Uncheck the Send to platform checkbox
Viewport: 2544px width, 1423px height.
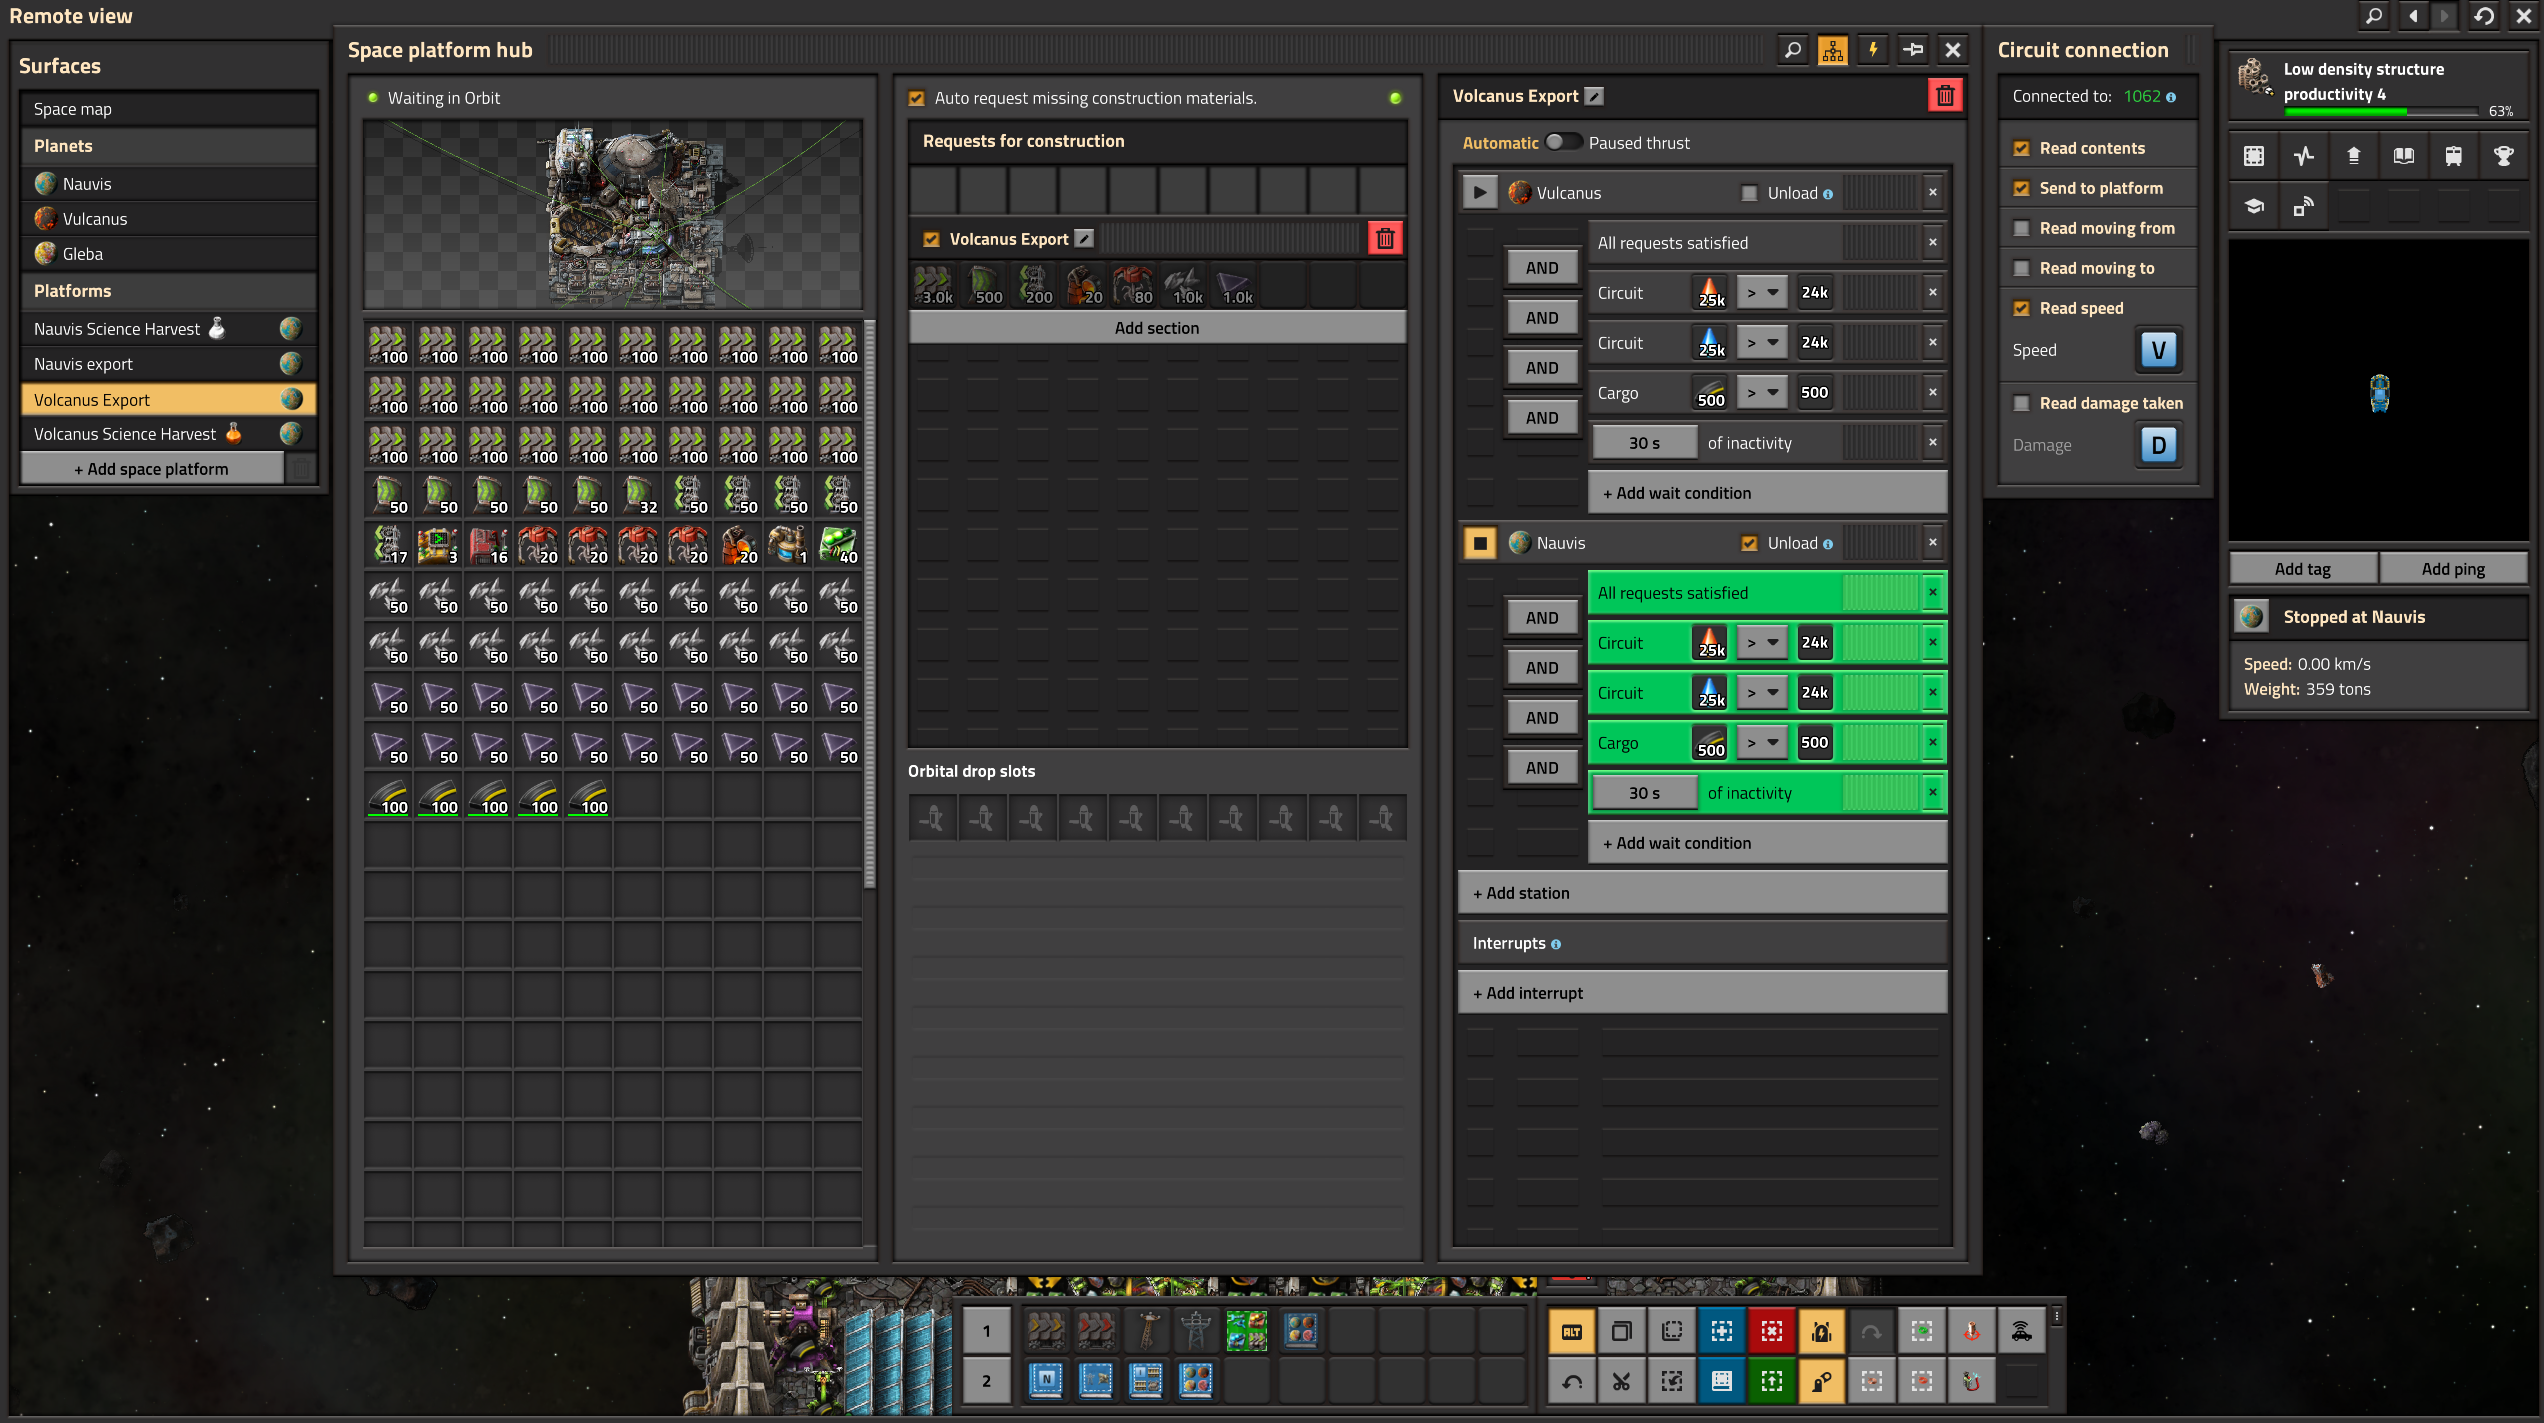[x=2021, y=188]
